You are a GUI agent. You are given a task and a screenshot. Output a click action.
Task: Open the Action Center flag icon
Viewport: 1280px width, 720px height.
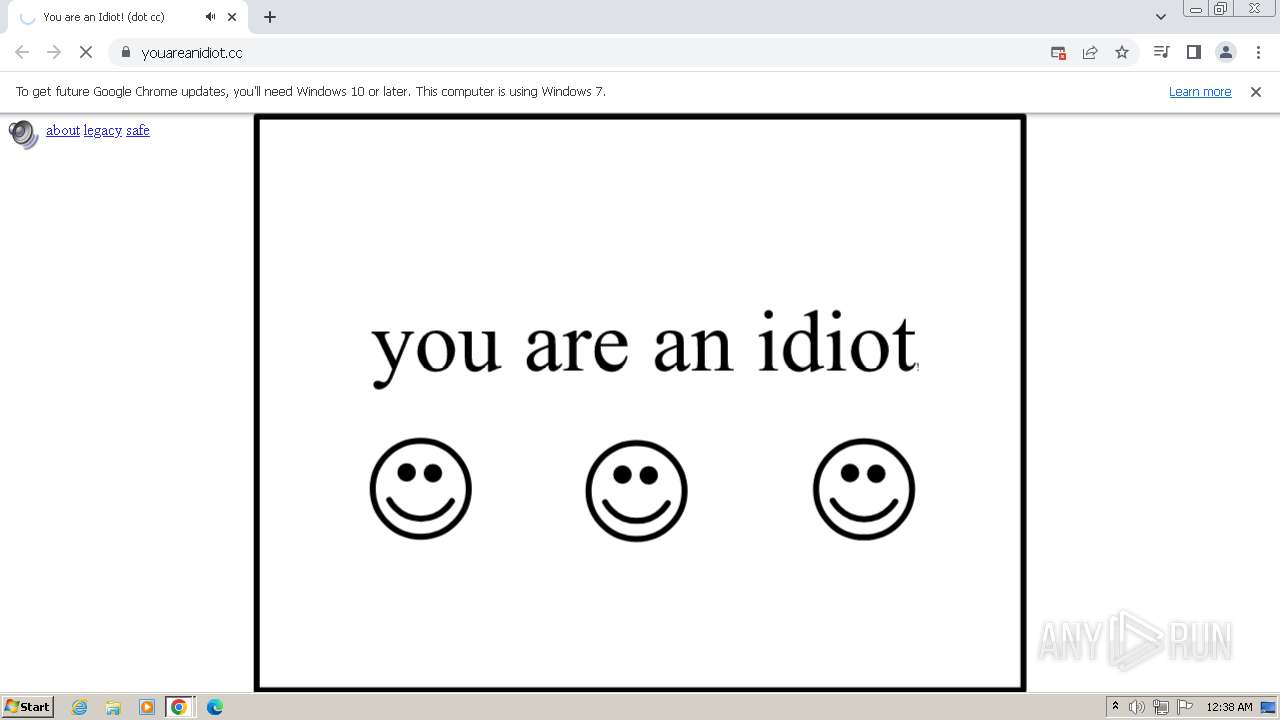(1185, 707)
